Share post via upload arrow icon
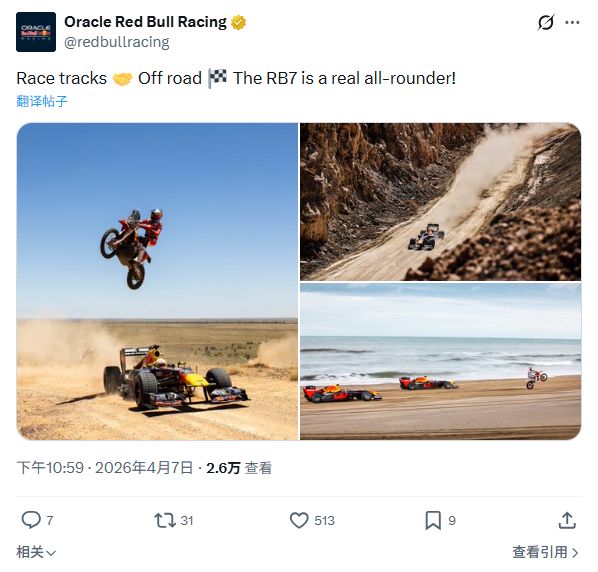This screenshot has width=598, height=572. [567, 520]
